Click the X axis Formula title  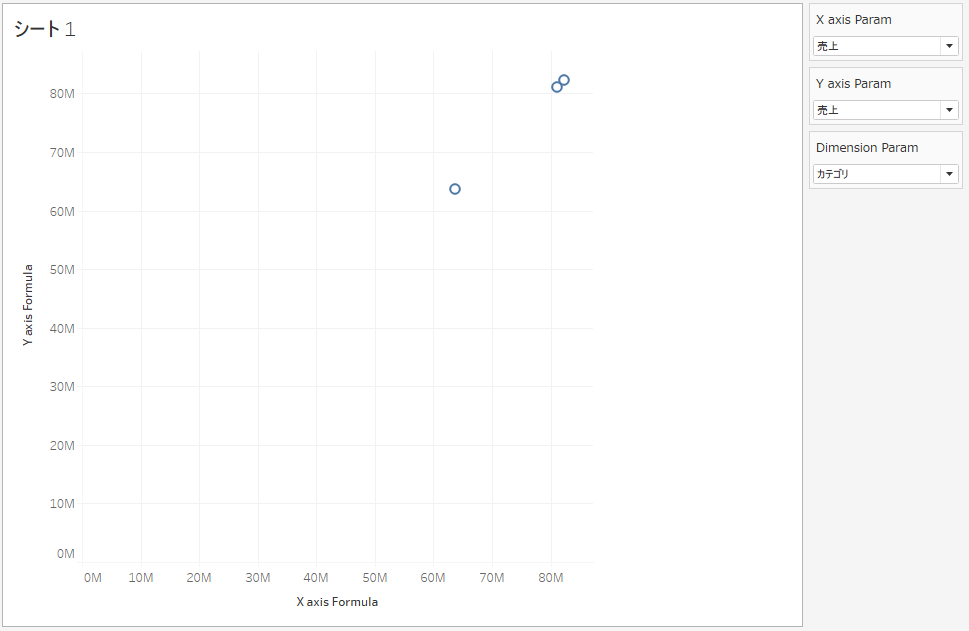[x=337, y=602]
